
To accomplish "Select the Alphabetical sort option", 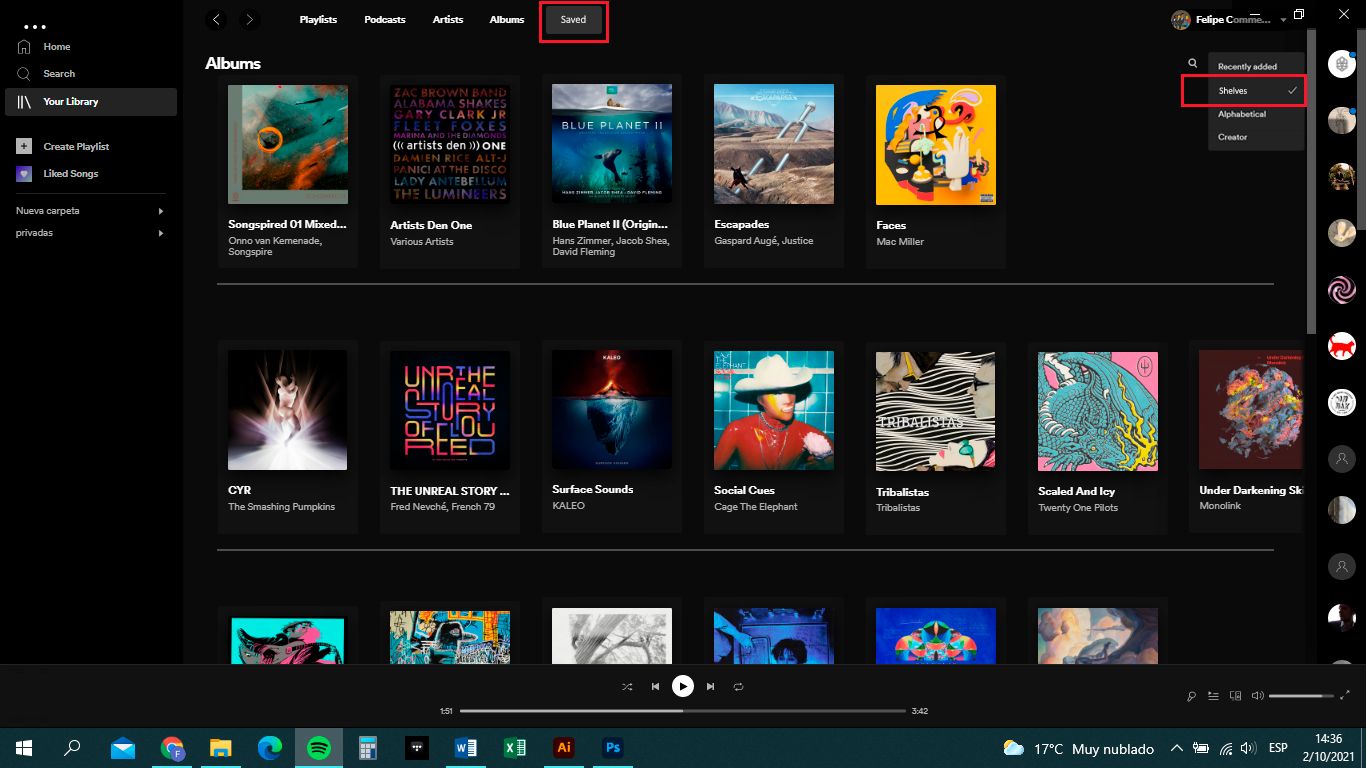I will (1242, 113).
